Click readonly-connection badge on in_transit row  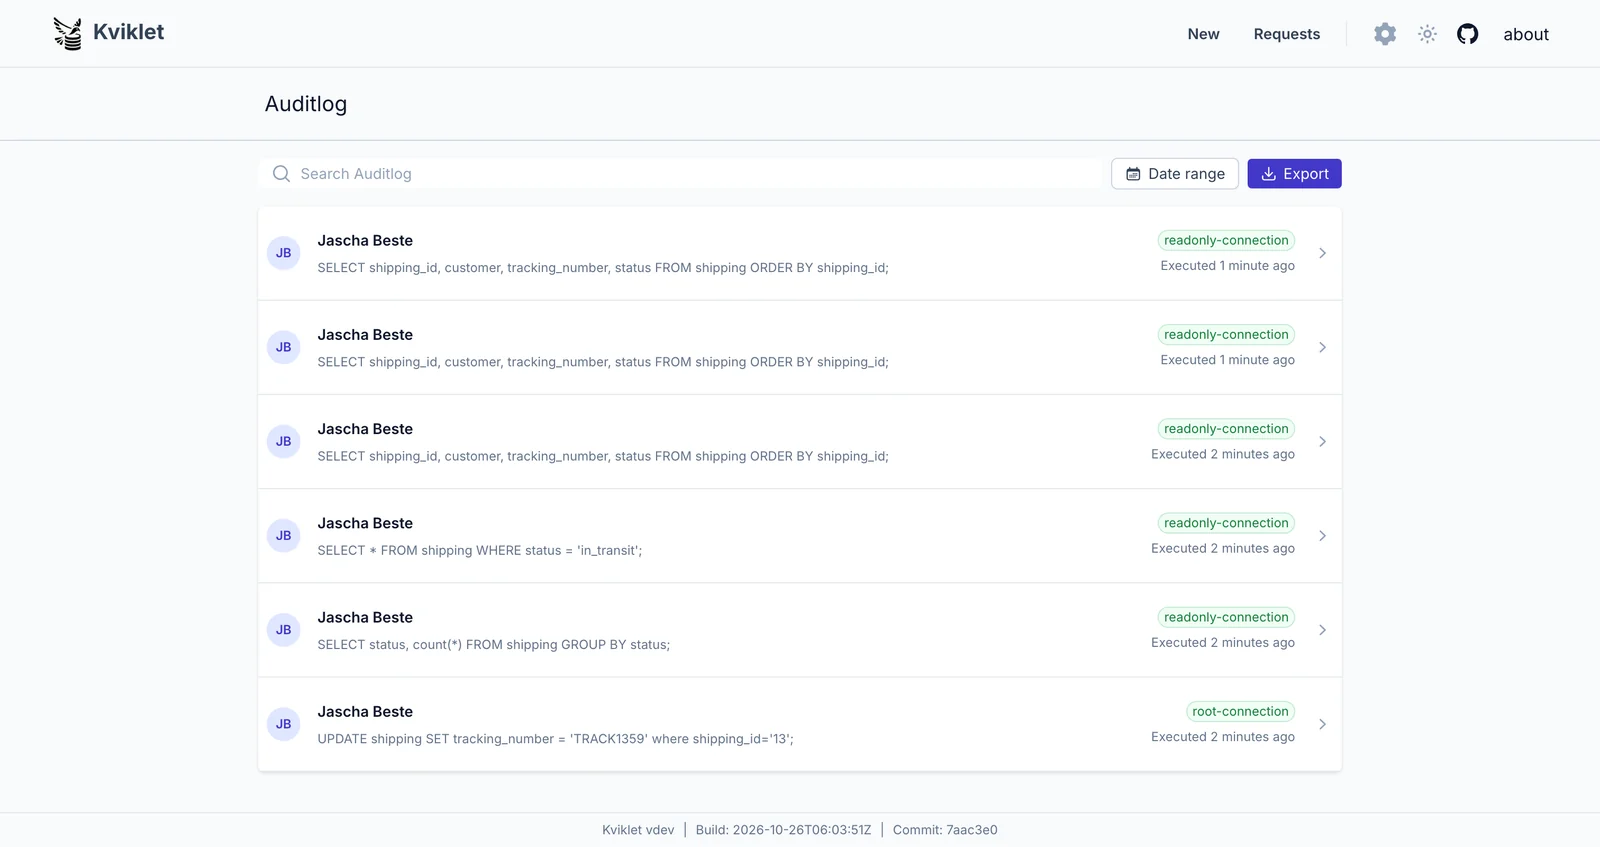1226,523
